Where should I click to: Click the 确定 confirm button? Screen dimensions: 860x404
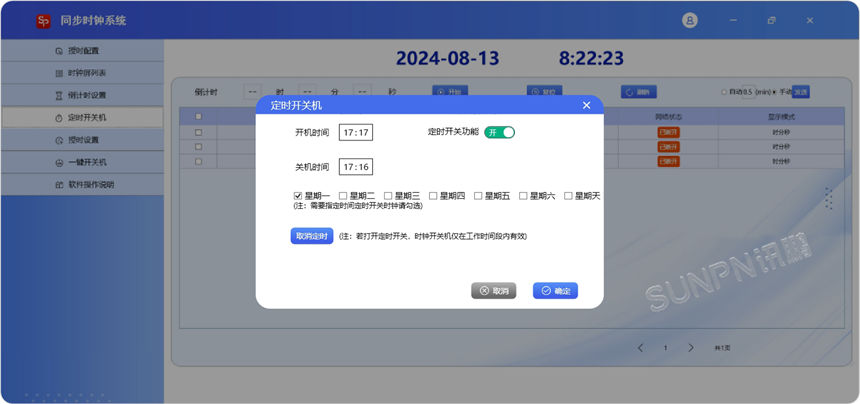click(x=555, y=291)
